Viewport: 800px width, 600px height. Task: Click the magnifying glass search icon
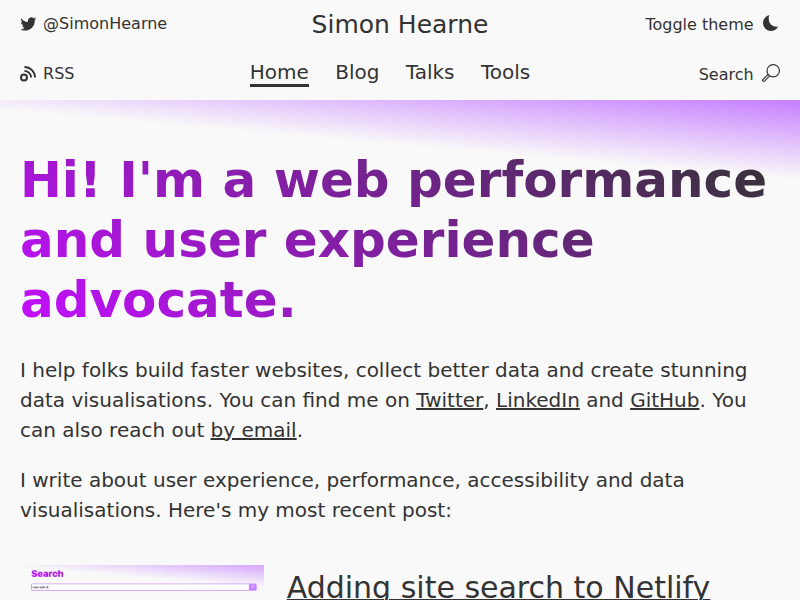click(x=771, y=73)
